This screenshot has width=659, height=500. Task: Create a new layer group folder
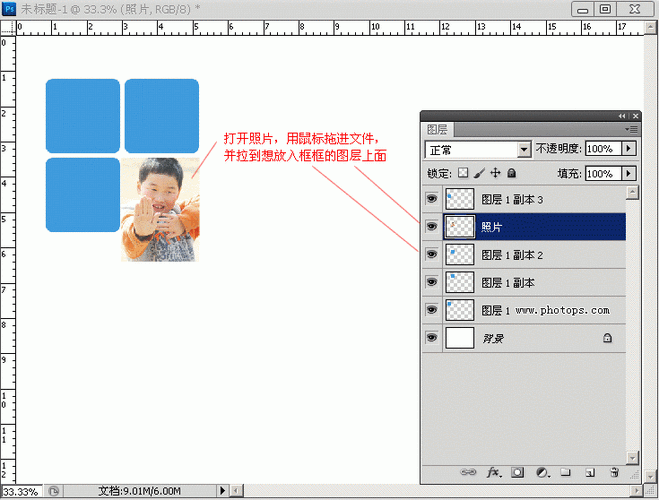[566, 471]
